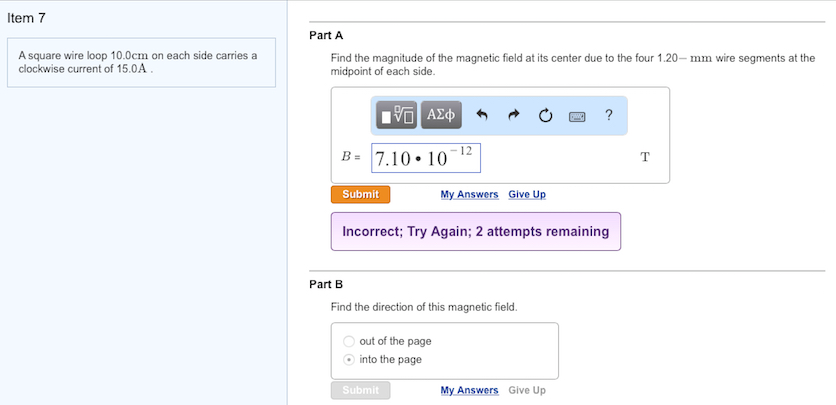Click the T unit label beside the answer
836x405 pixels.
[645, 157]
